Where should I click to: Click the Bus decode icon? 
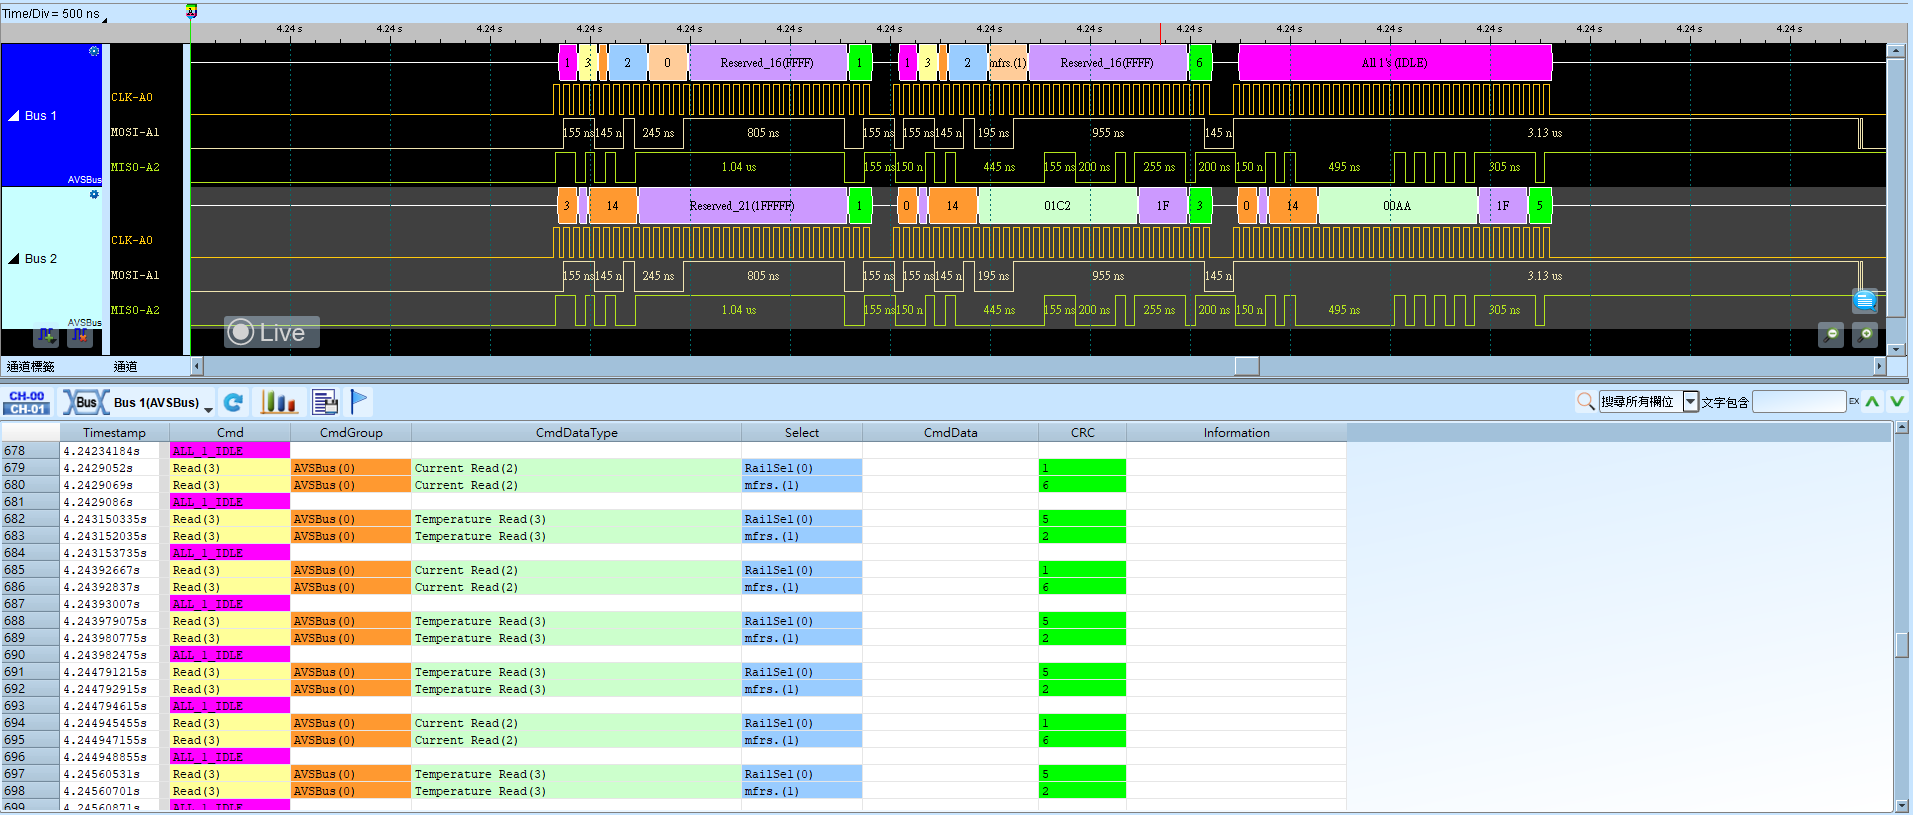tap(86, 403)
